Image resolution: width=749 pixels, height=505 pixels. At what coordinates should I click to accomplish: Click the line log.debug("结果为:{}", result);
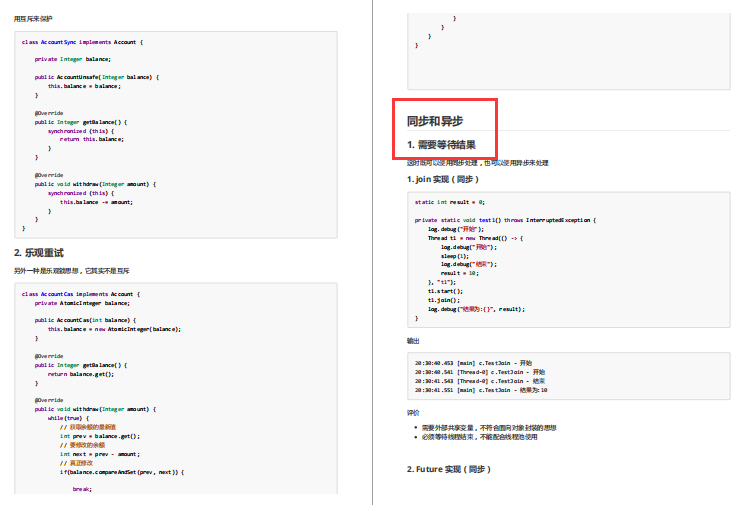coord(476,310)
